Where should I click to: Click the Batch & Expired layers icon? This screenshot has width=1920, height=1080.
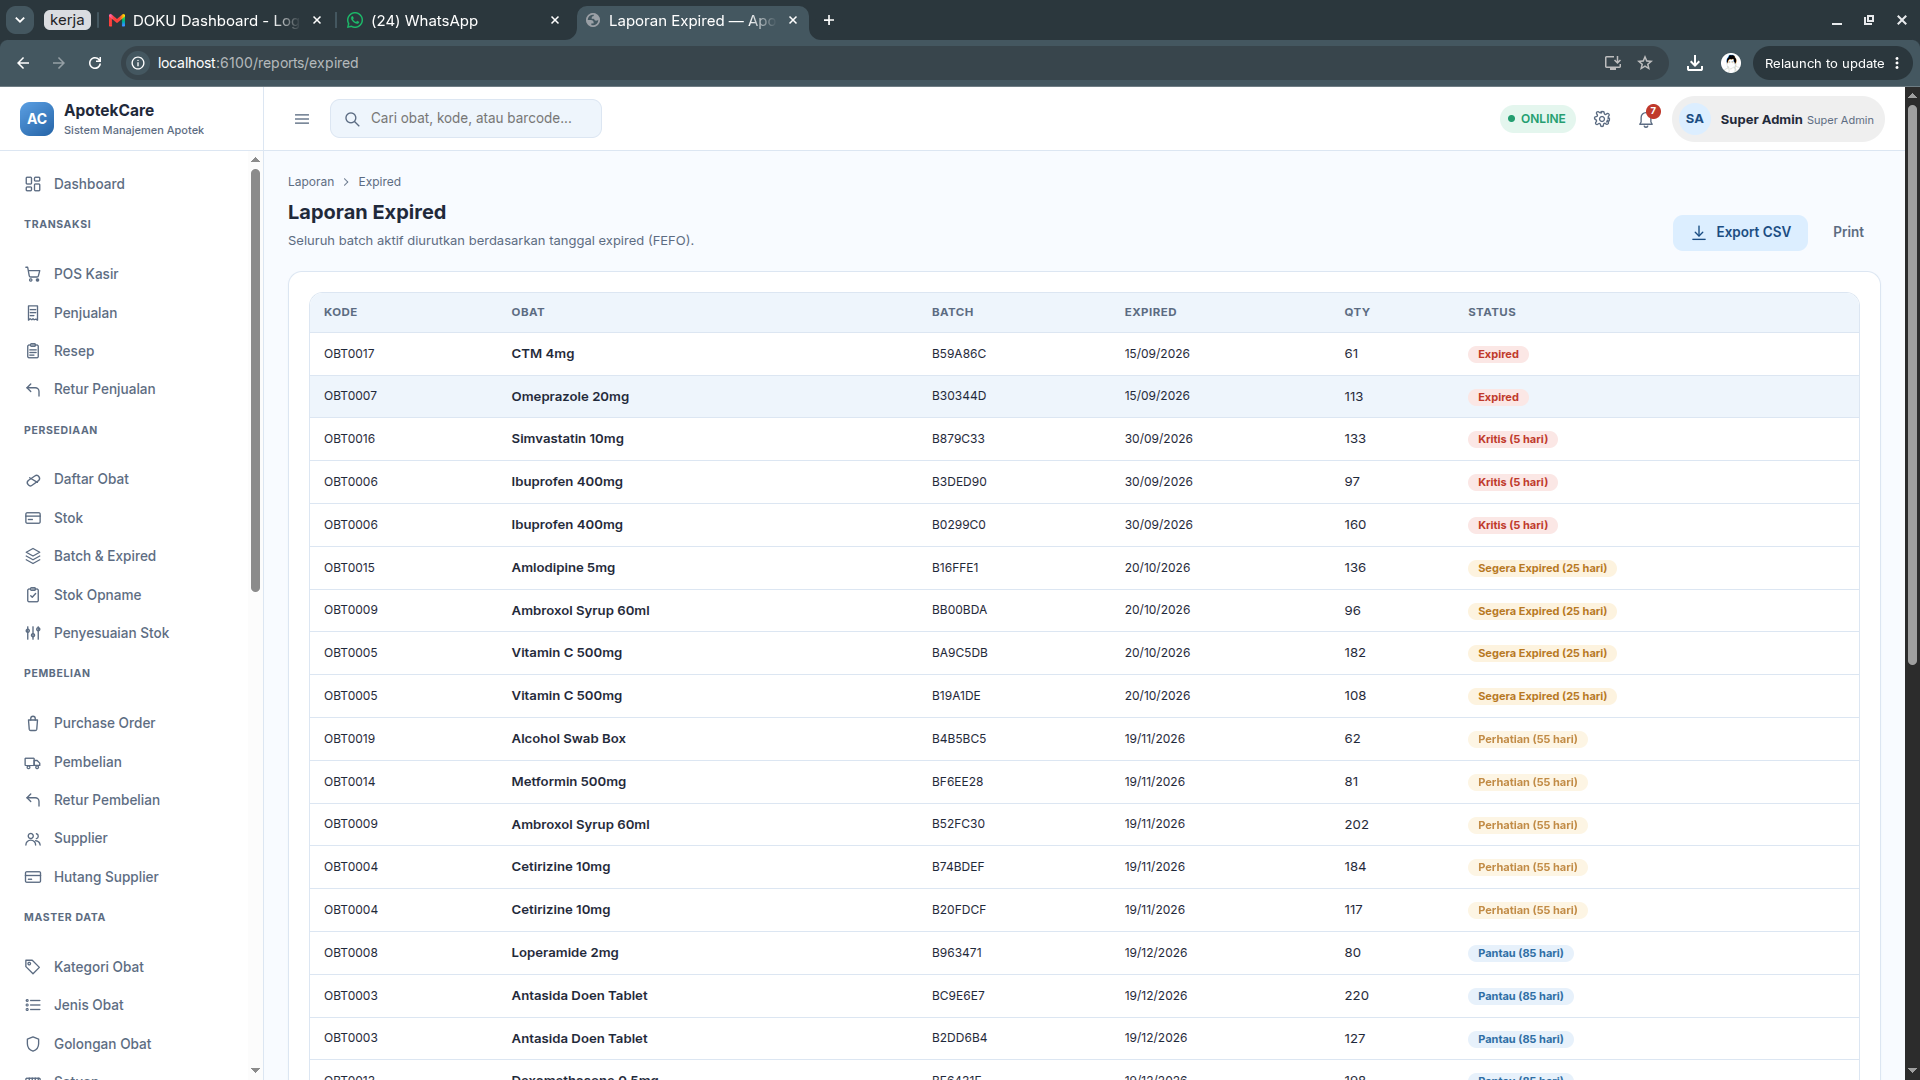[33, 556]
